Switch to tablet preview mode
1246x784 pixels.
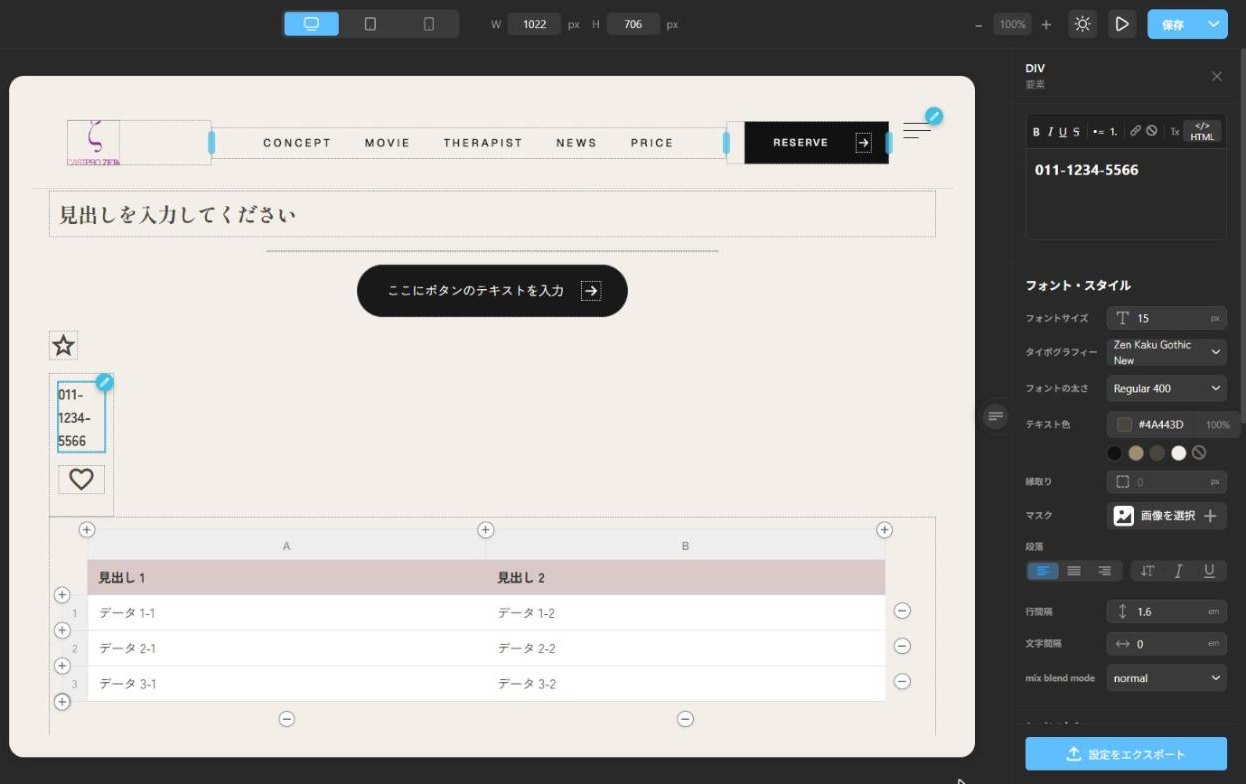tap(370, 24)
